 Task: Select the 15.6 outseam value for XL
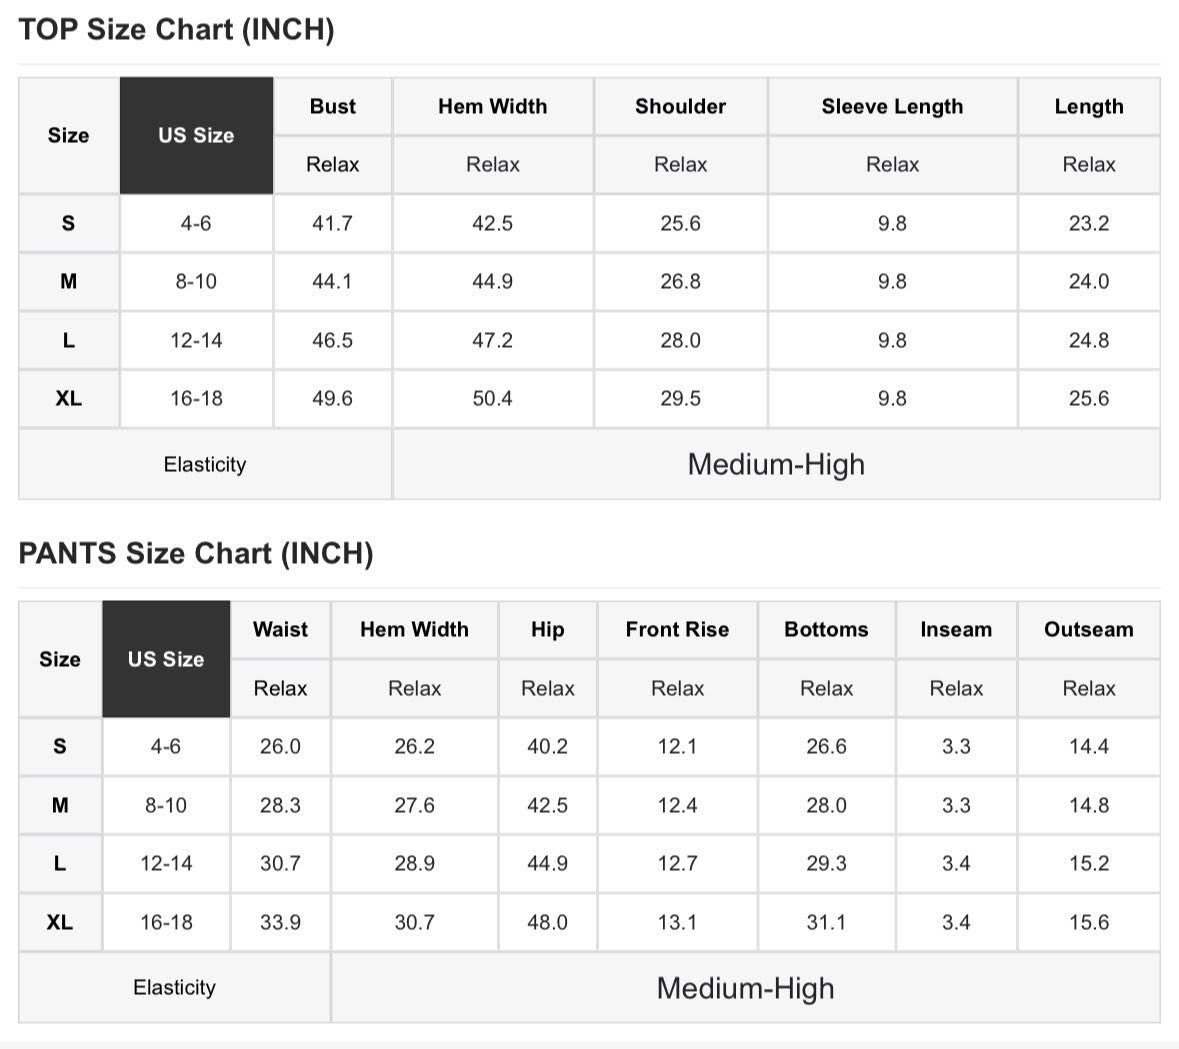pos(1088,922)
